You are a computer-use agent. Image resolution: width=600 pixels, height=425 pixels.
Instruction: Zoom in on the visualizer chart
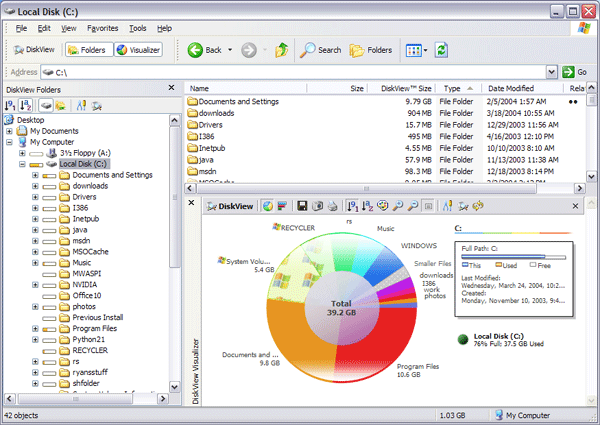[x=398, y=206]
